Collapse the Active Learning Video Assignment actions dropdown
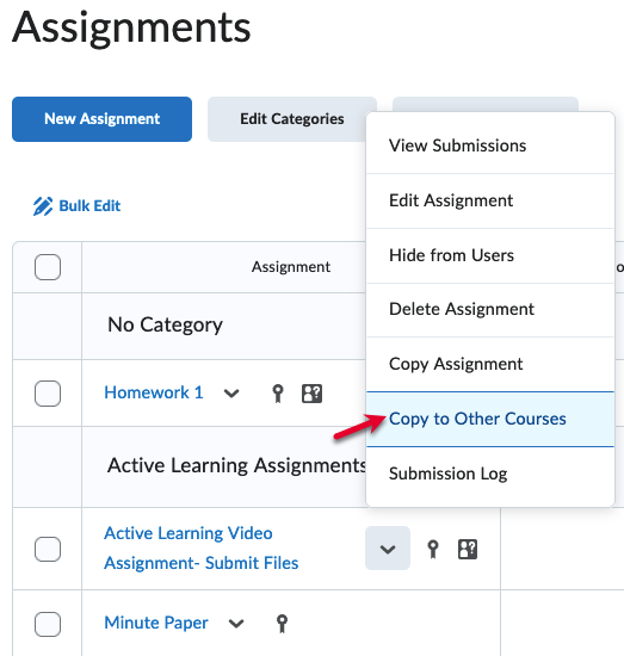This screenshot has width=624, height=656. pyautogui.click(x=388, y=549)
